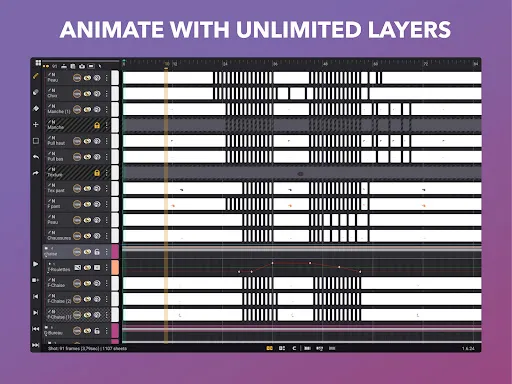Click the orange color tag of F-Roulettes
The image size is (512, 384).
click(x=115, y=267)
